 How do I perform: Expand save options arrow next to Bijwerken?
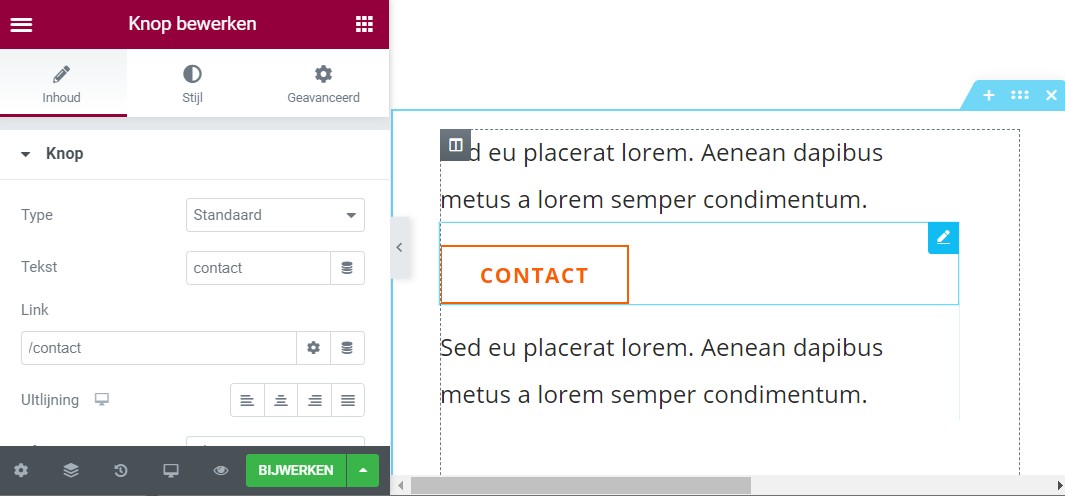[x=363, y=470]
